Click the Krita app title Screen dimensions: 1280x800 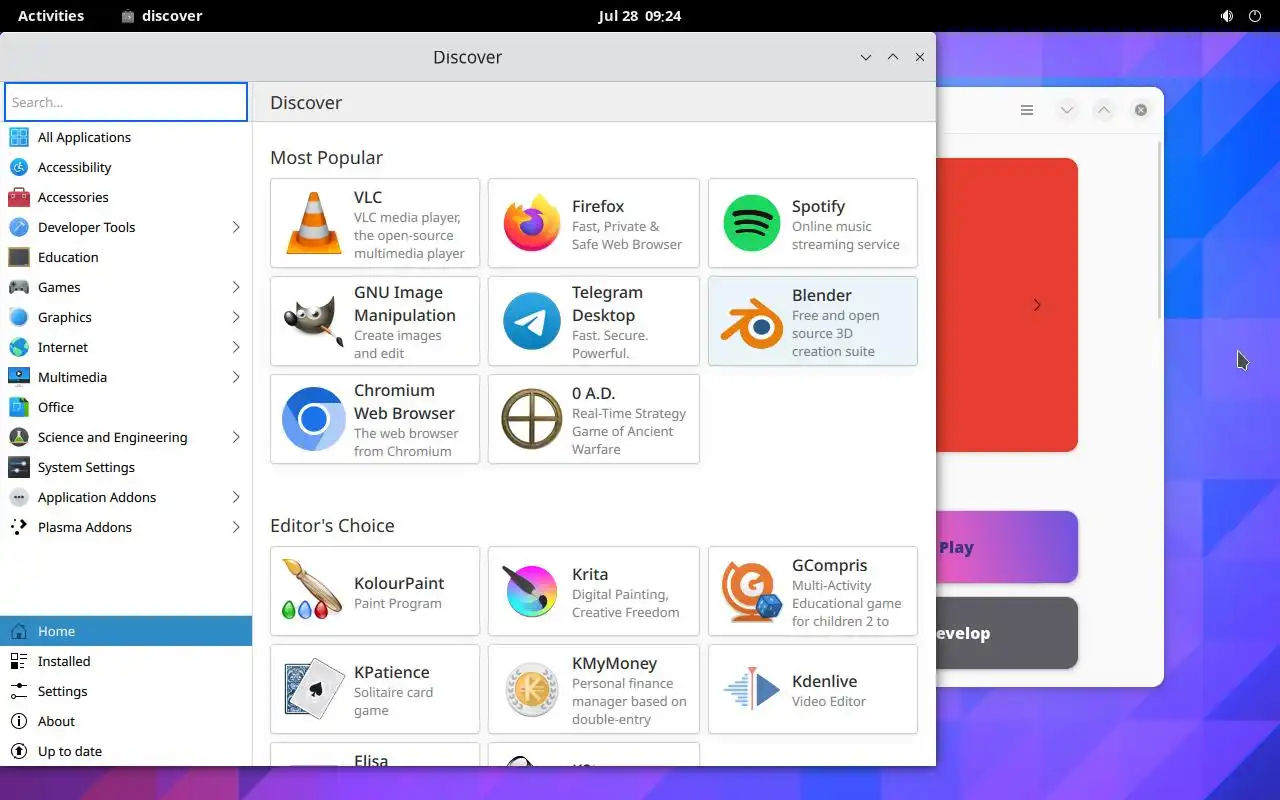coord(590,574)
